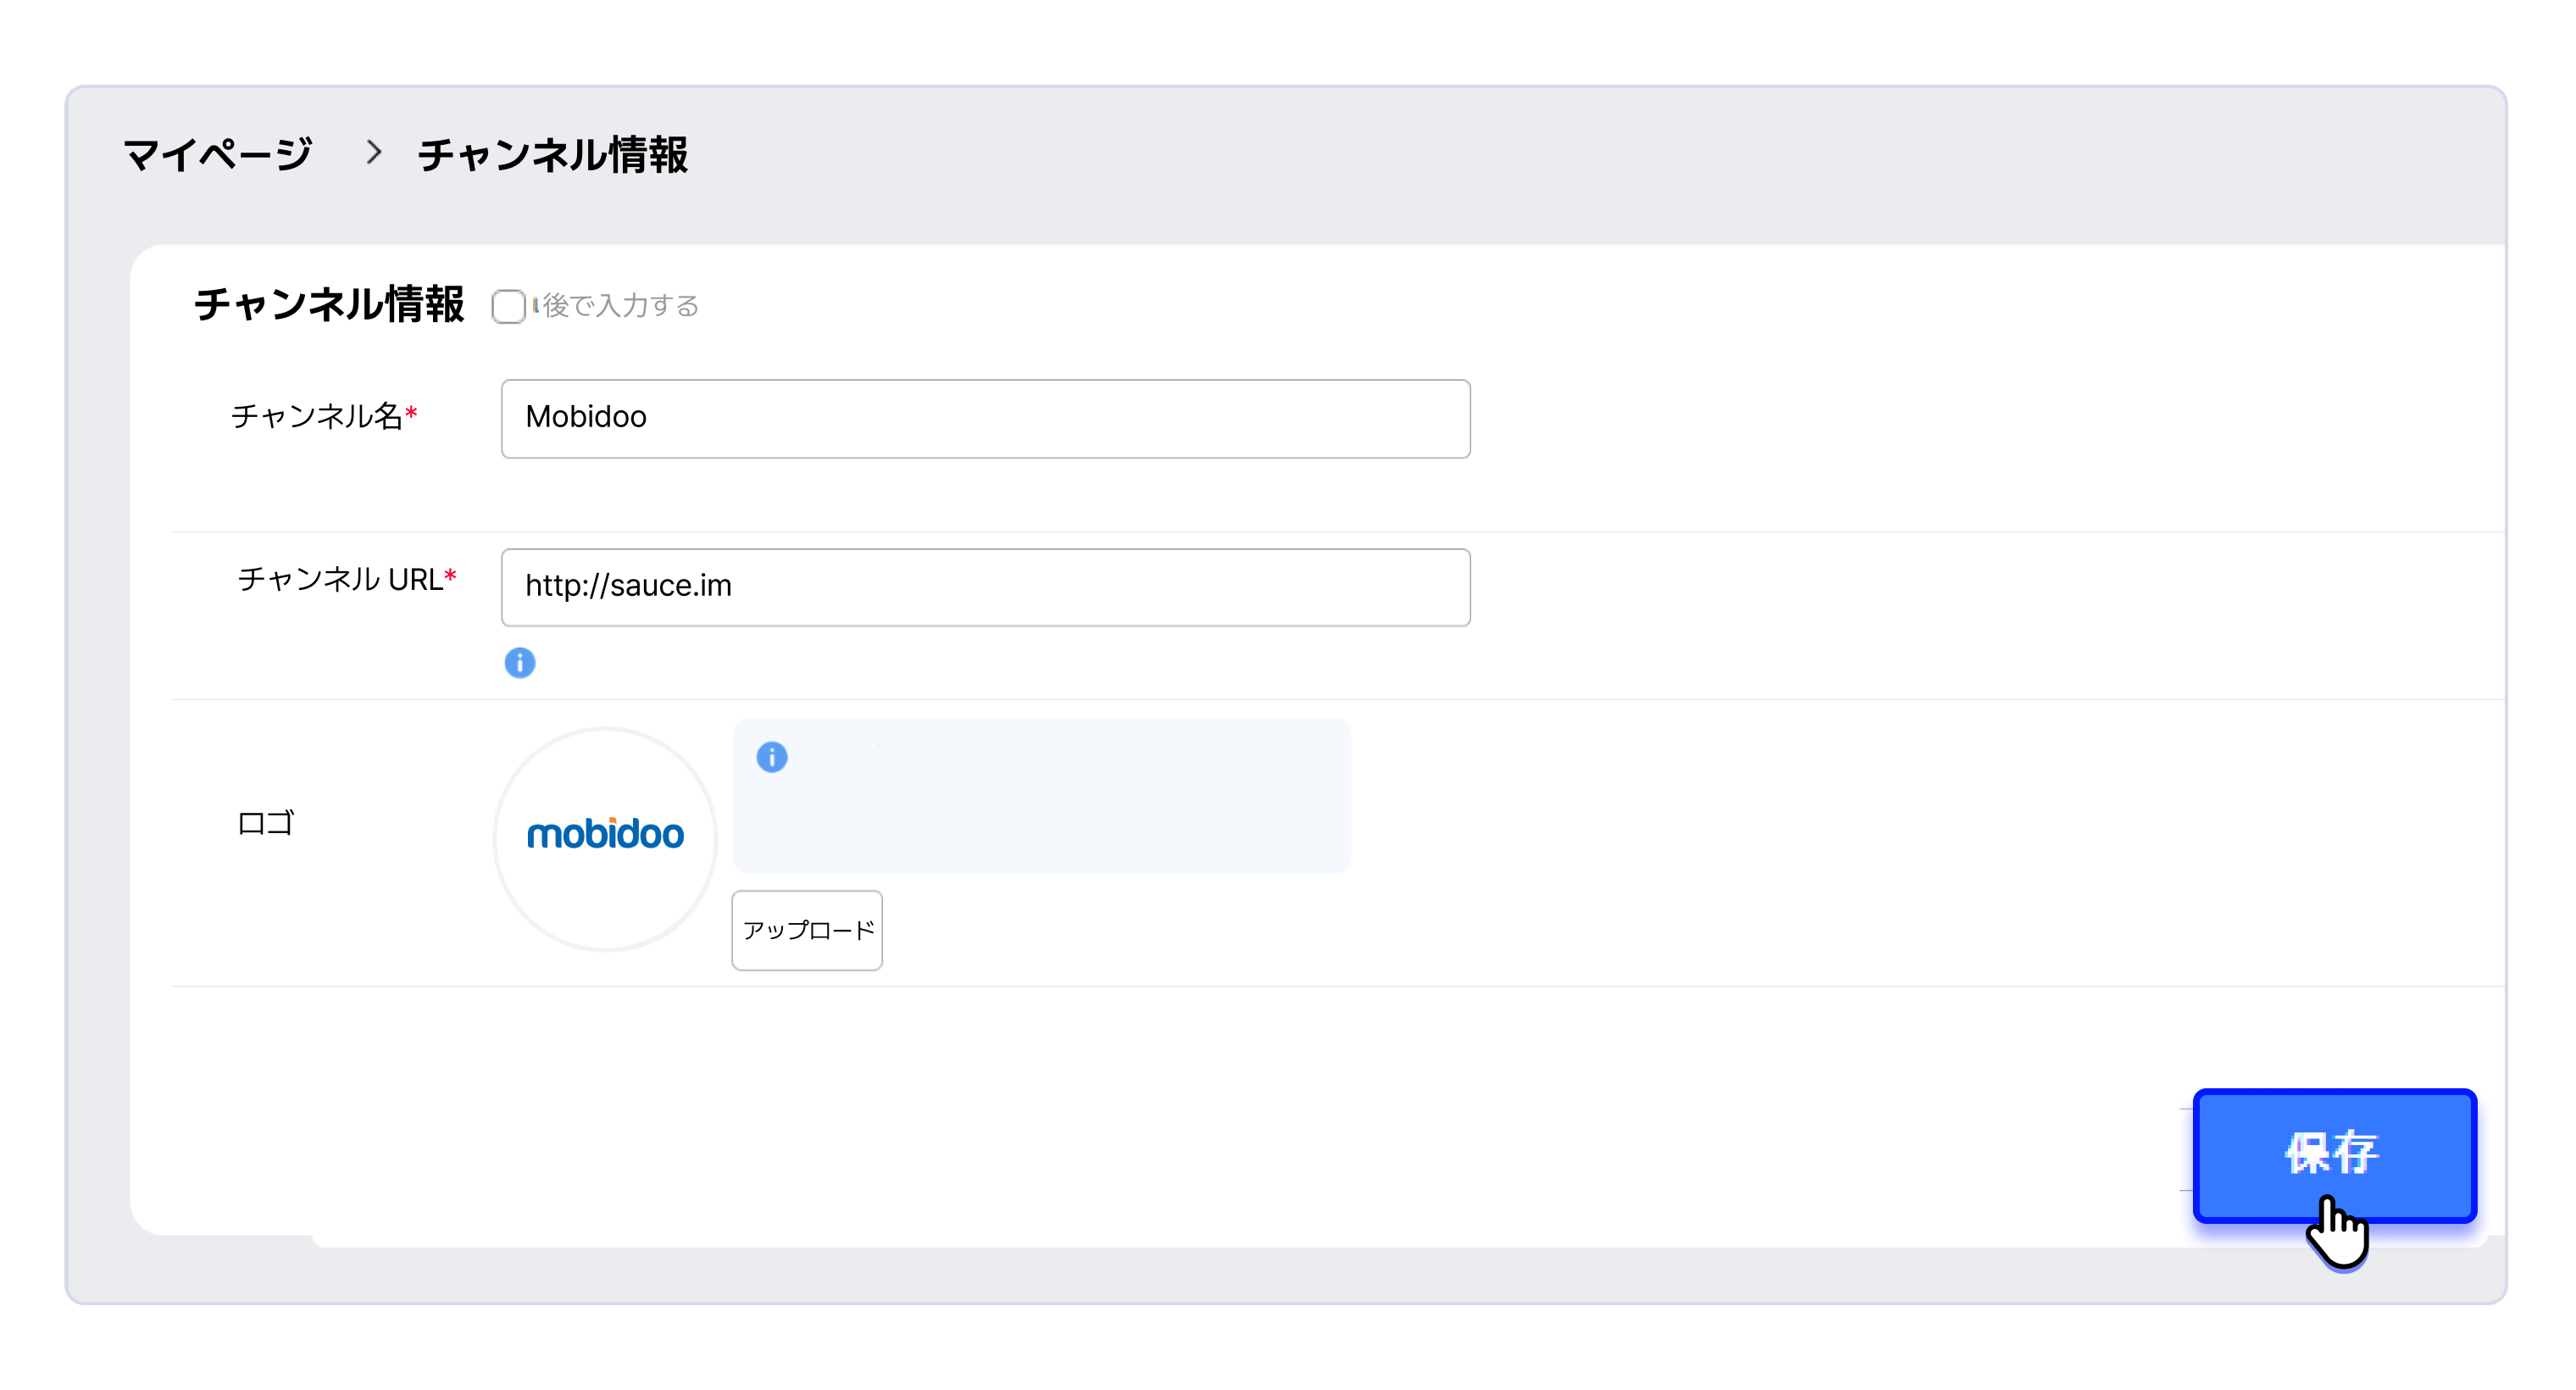Click the orange dot in mobidoo logo
2576x1390 pixels.
(613, 821)
